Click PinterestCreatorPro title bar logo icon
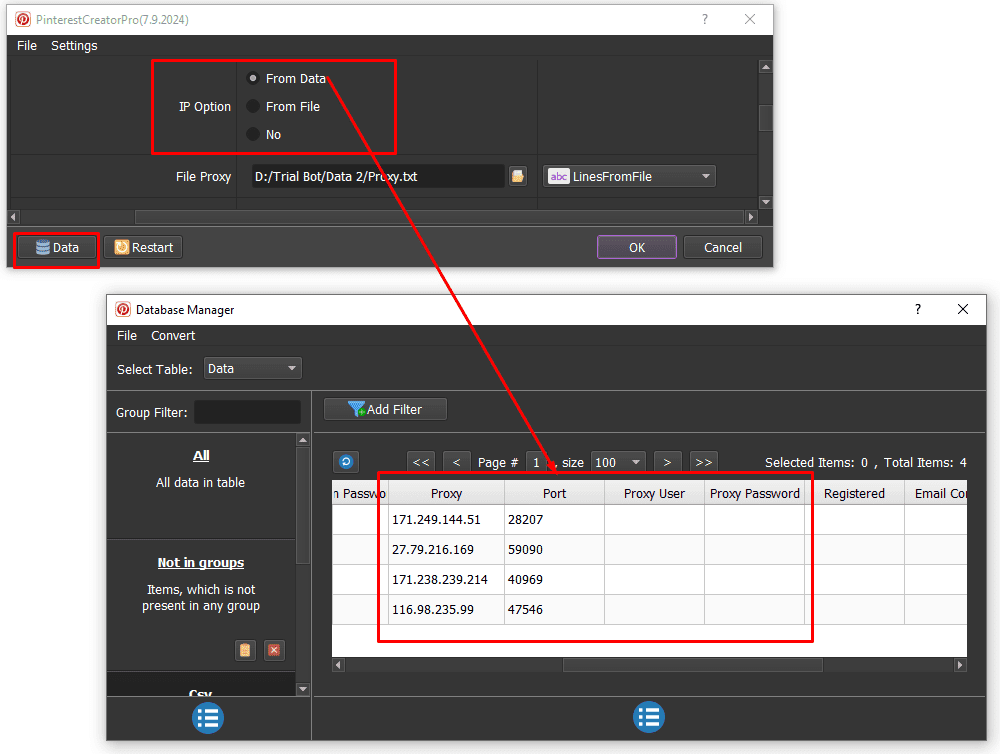Screen dimensions: 1000x754 coord(23,19)
